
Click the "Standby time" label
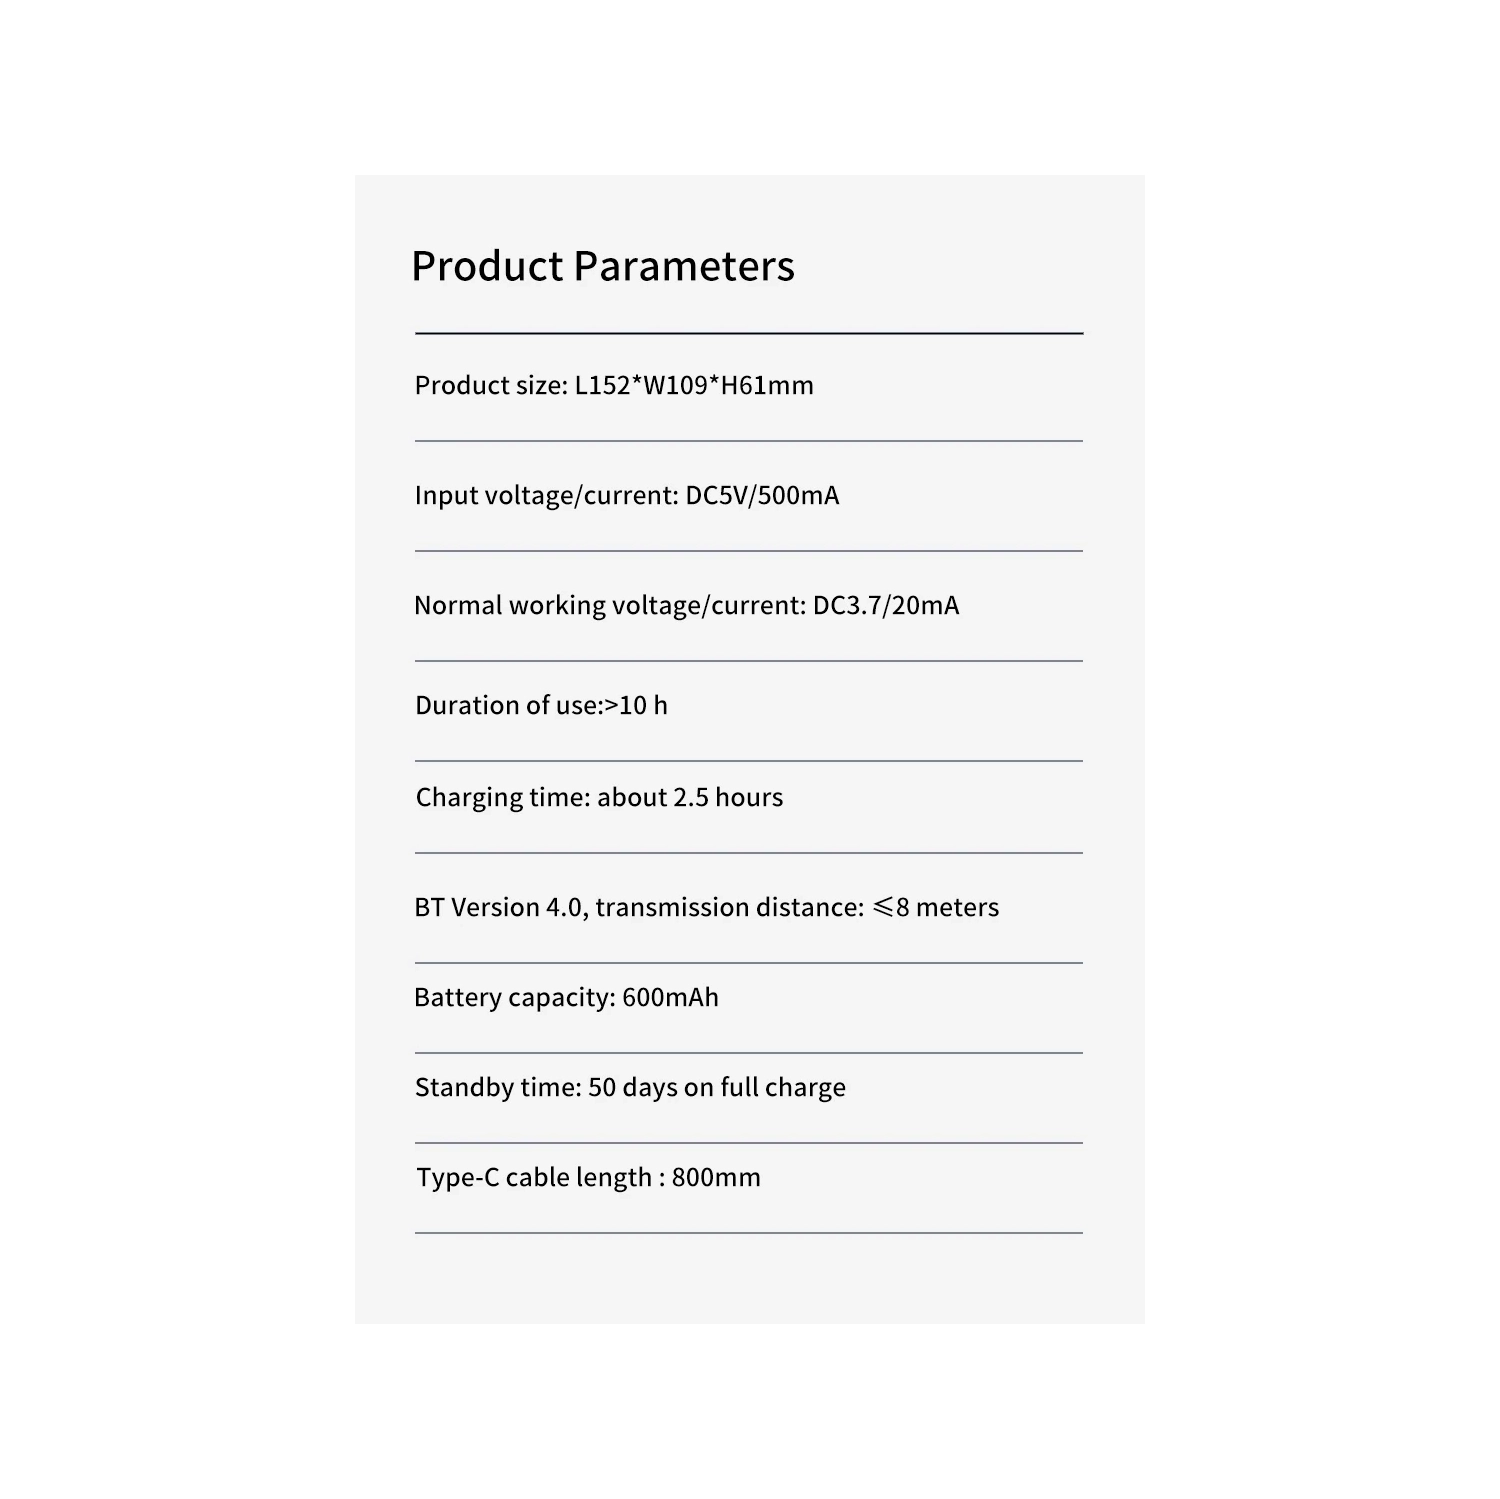[497, 1088]
